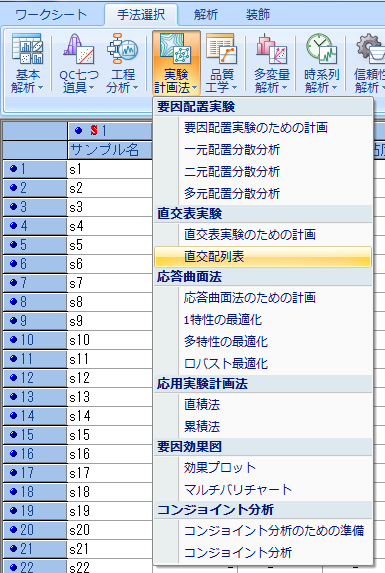Select row header 1
385x573 pixels.
click(35, 169)
